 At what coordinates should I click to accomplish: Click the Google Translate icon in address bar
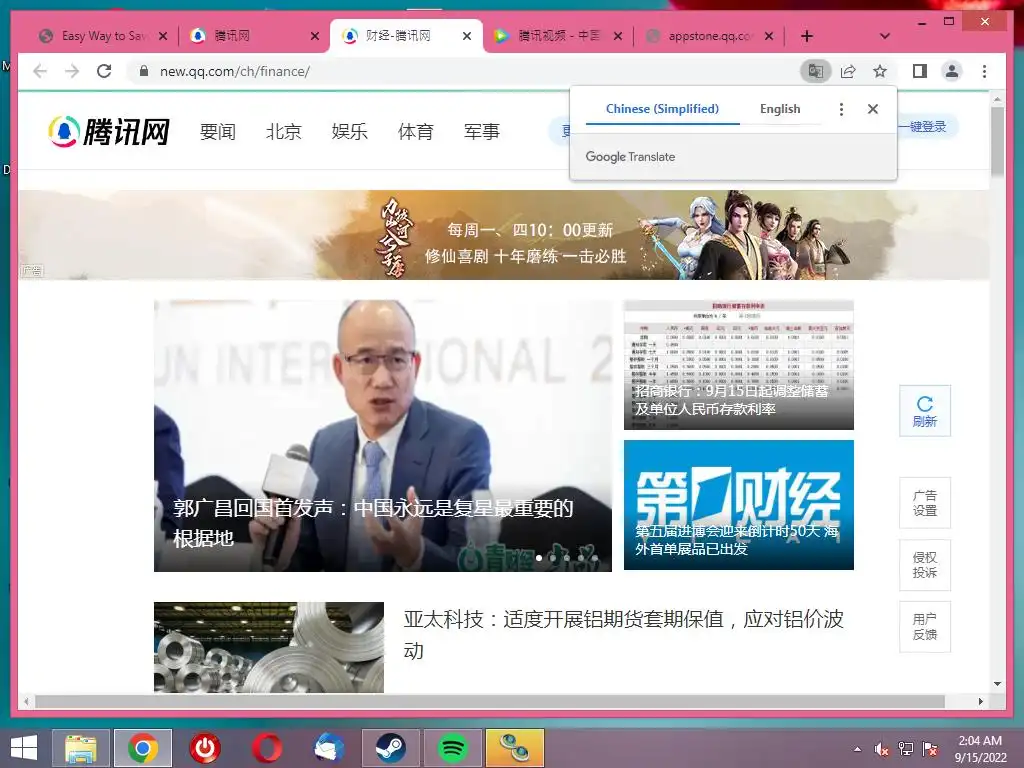(816, 71)
